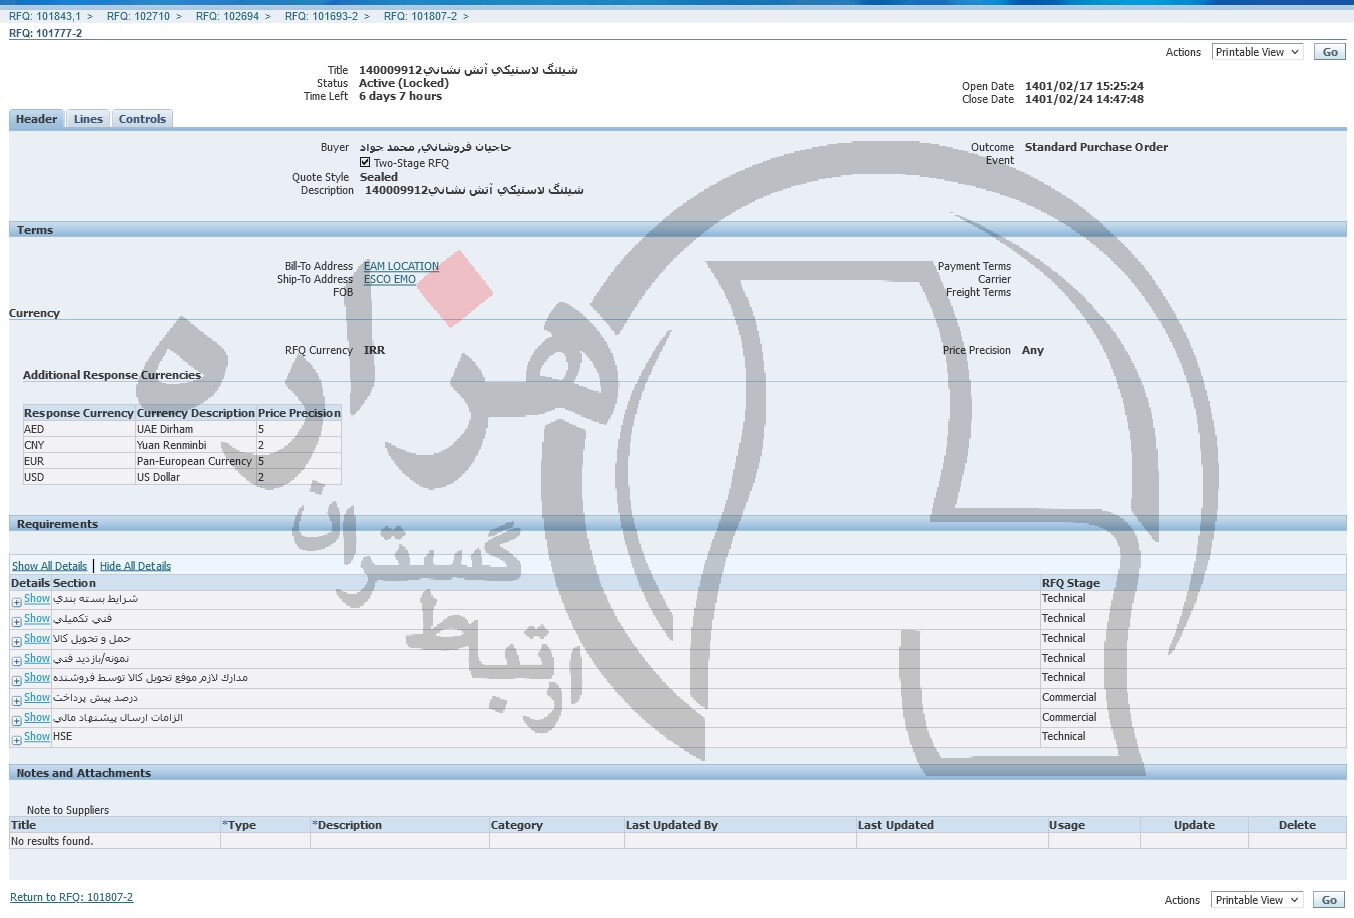Switch to the Controls tab

(142, 119)
